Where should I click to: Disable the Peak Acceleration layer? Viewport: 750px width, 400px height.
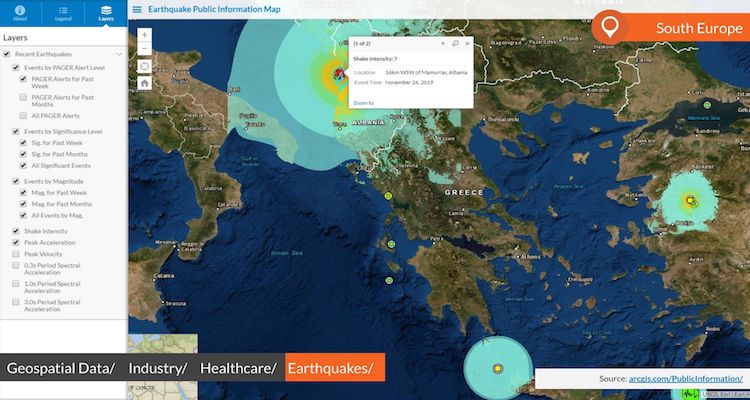[x=16, y=243]
